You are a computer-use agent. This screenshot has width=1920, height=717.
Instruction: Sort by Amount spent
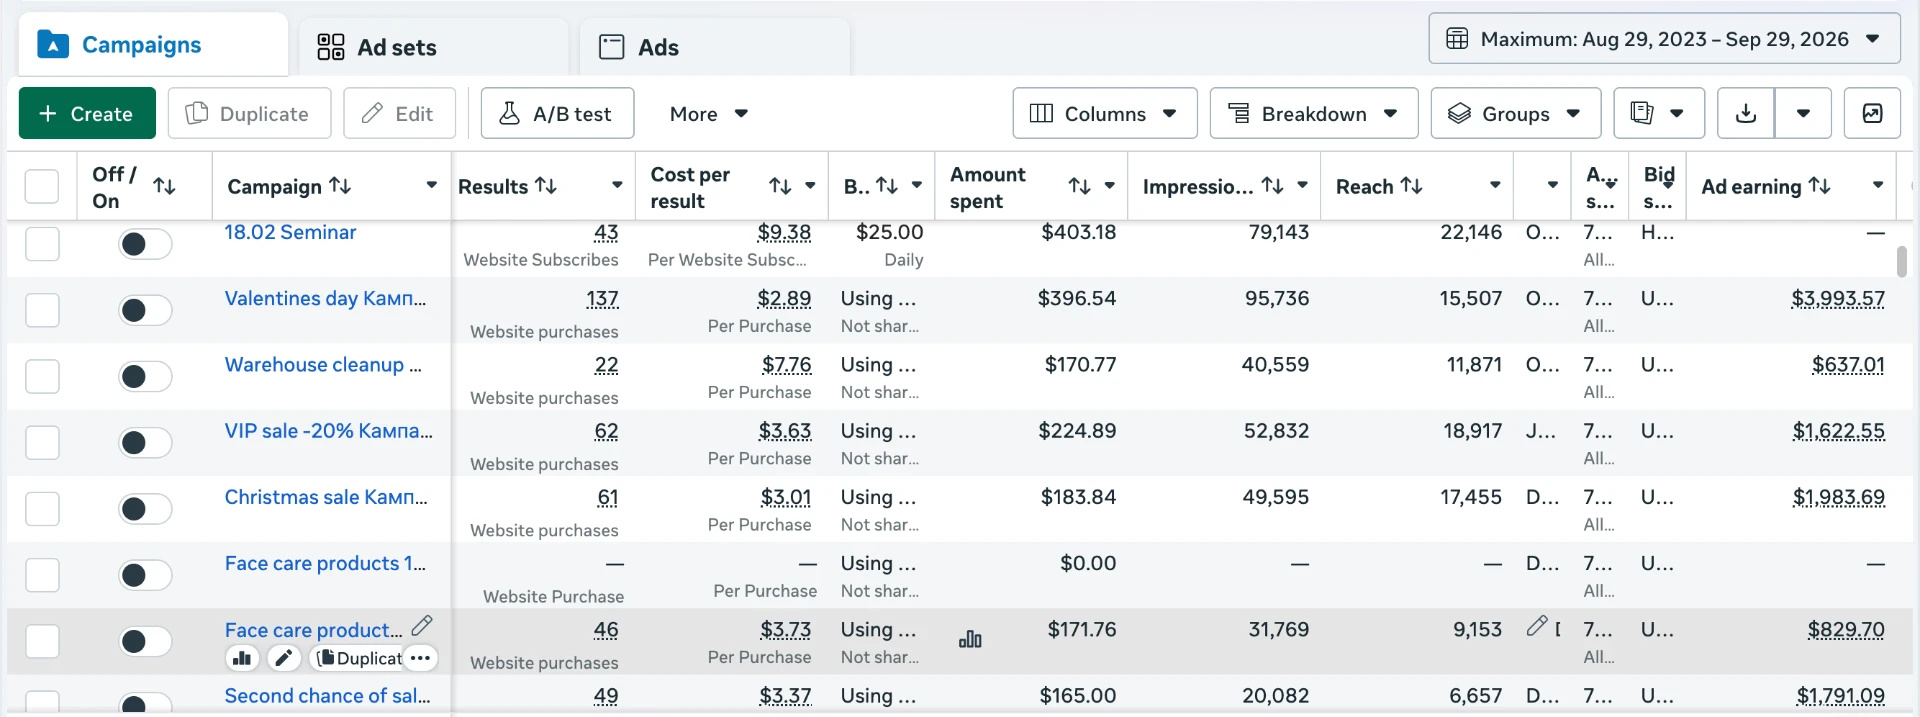(1079, 186)
